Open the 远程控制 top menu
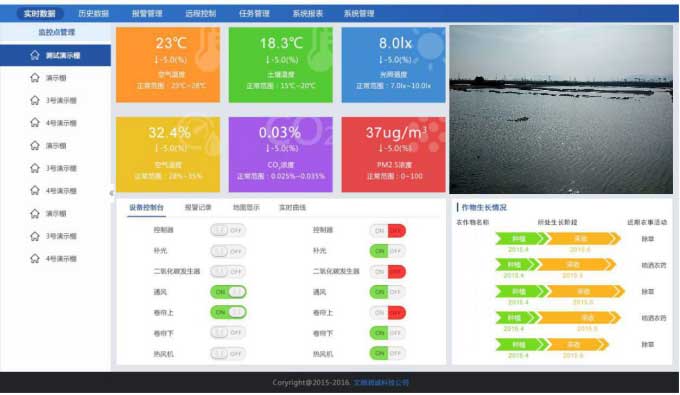 200,13
